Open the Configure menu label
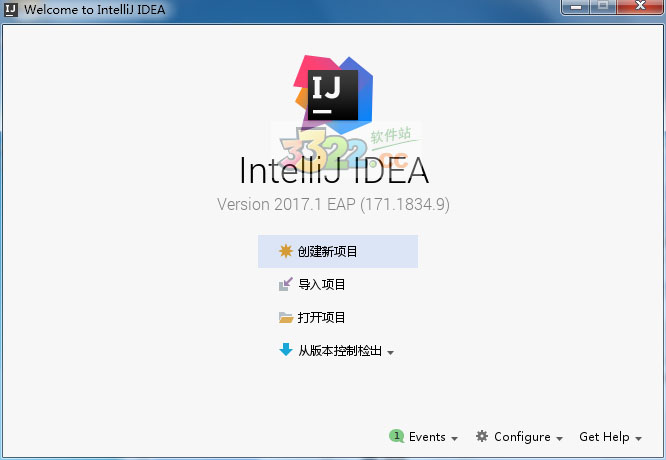Viewport: 666px width, 460px height. pyautogui.click(x=522, y=437)
